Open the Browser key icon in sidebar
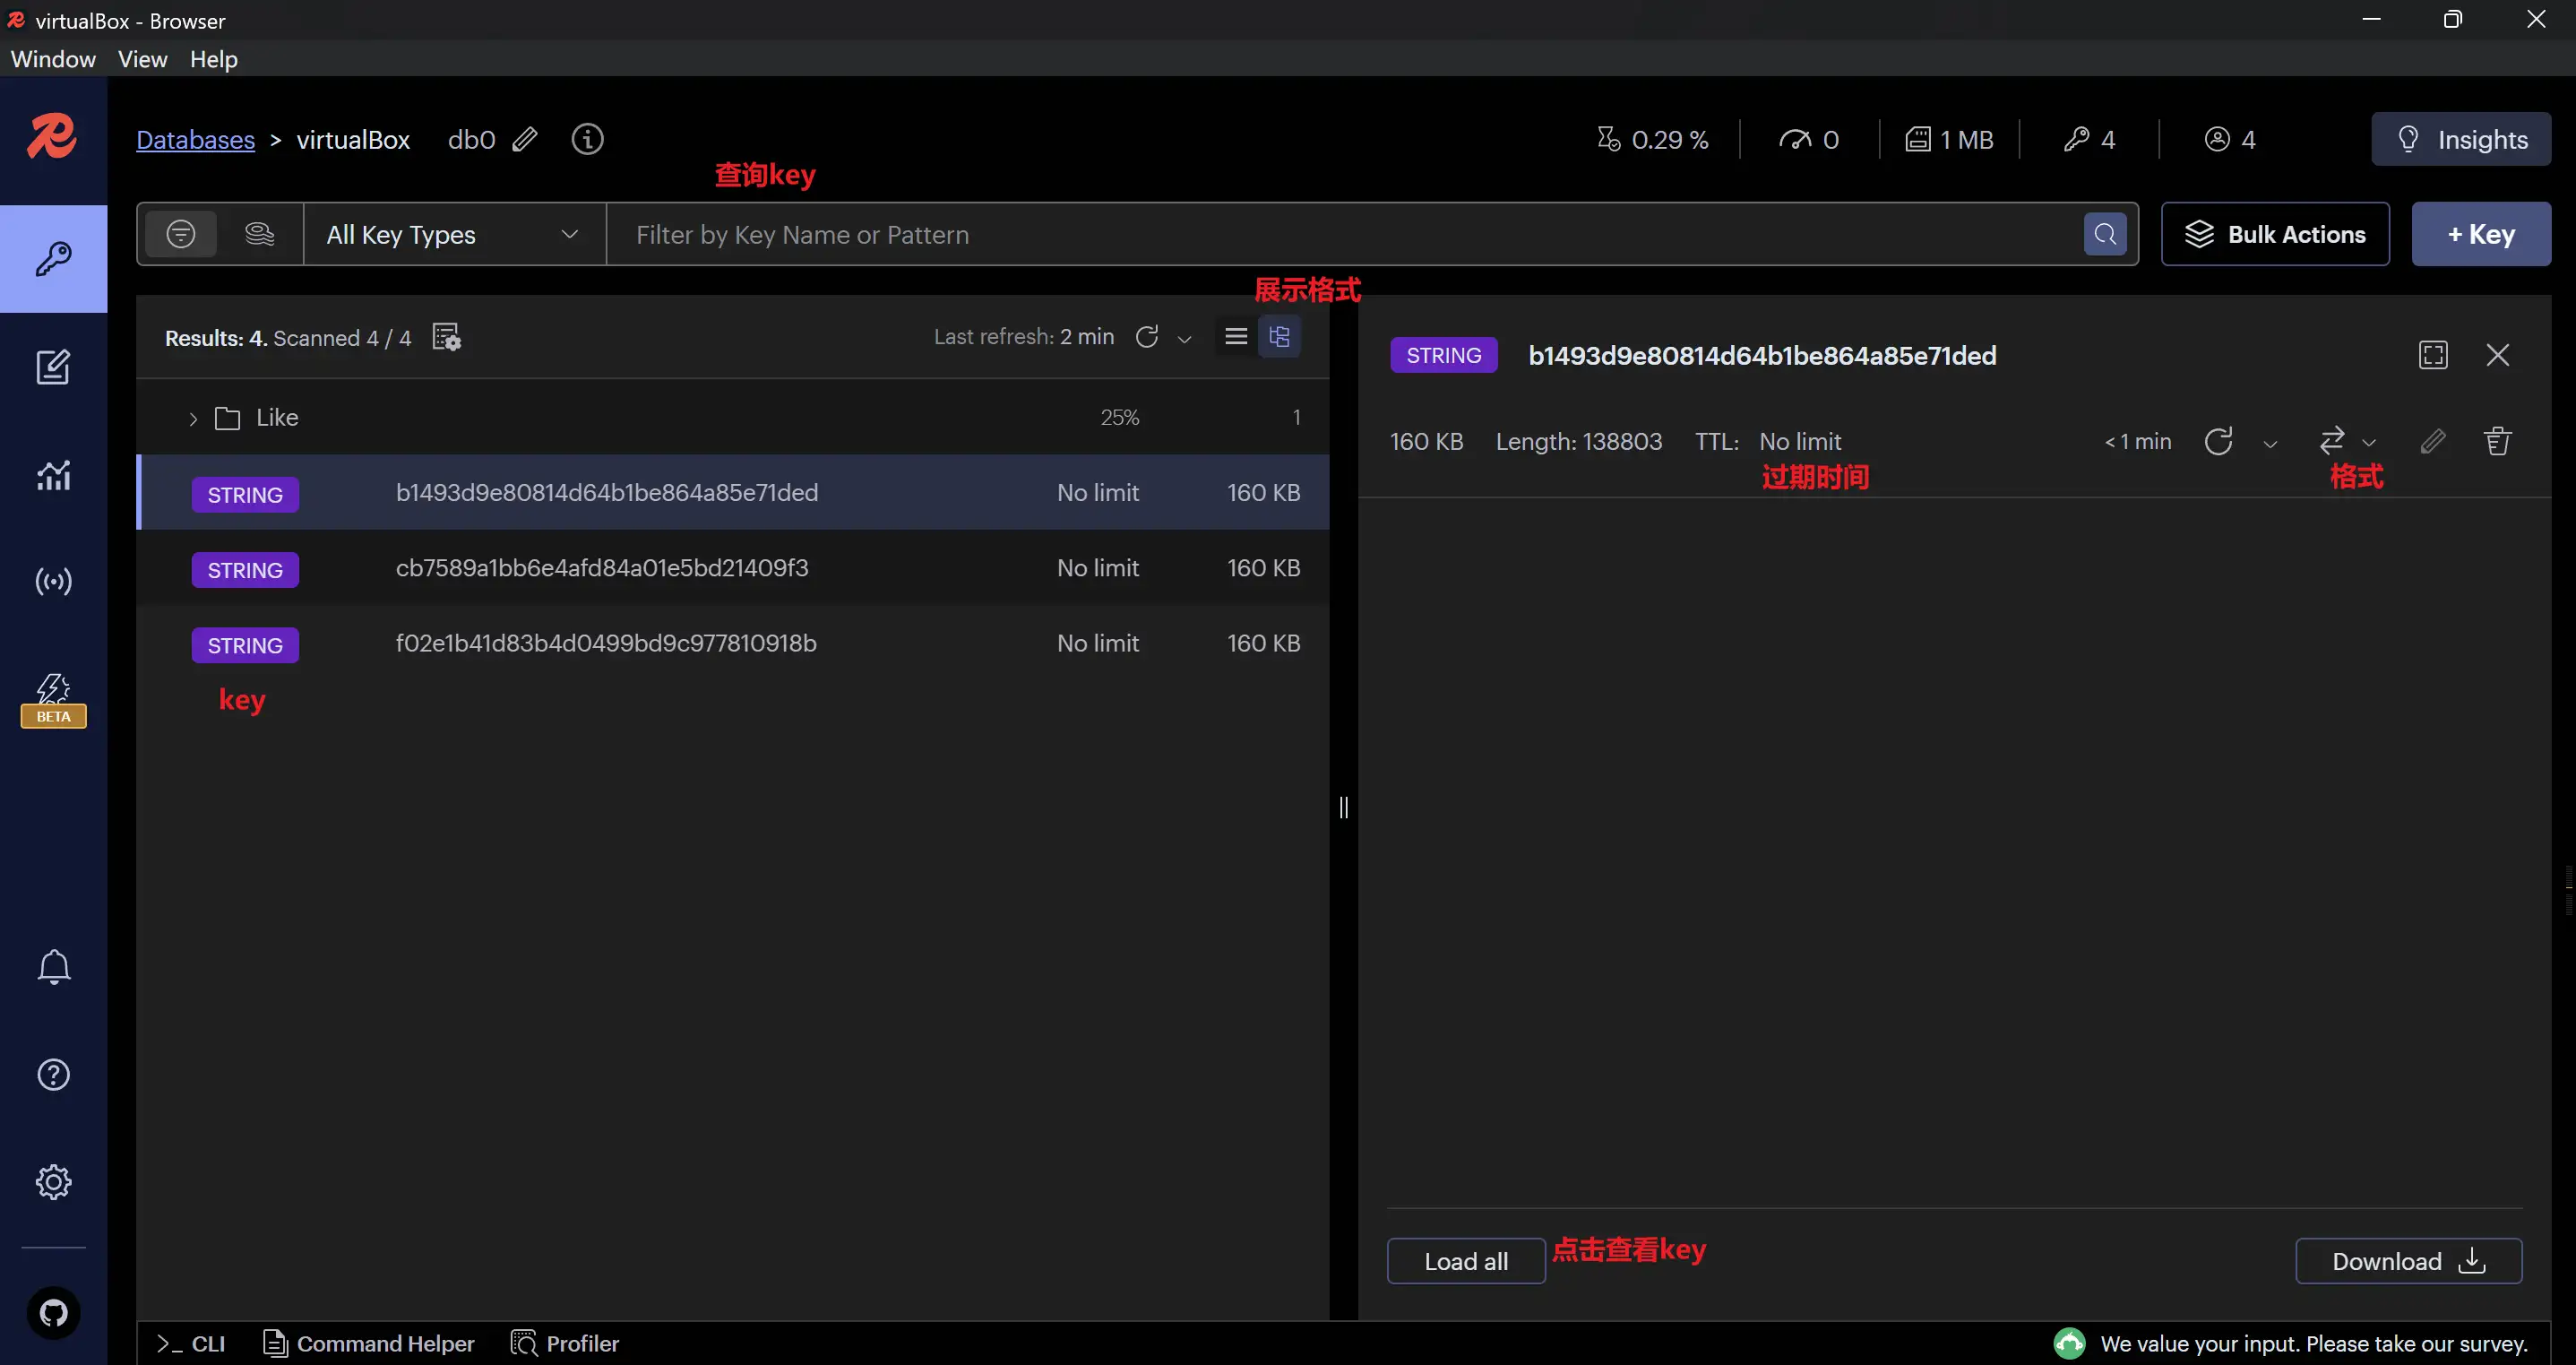Screen dimensions: 2576x1365 pyautogui.click(x=53, y=259)
